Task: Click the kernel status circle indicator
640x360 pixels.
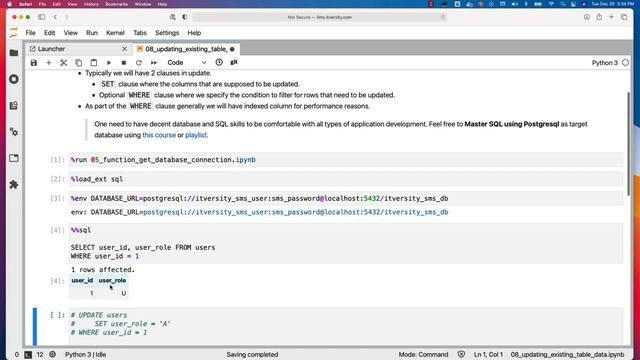Action: 625,63
